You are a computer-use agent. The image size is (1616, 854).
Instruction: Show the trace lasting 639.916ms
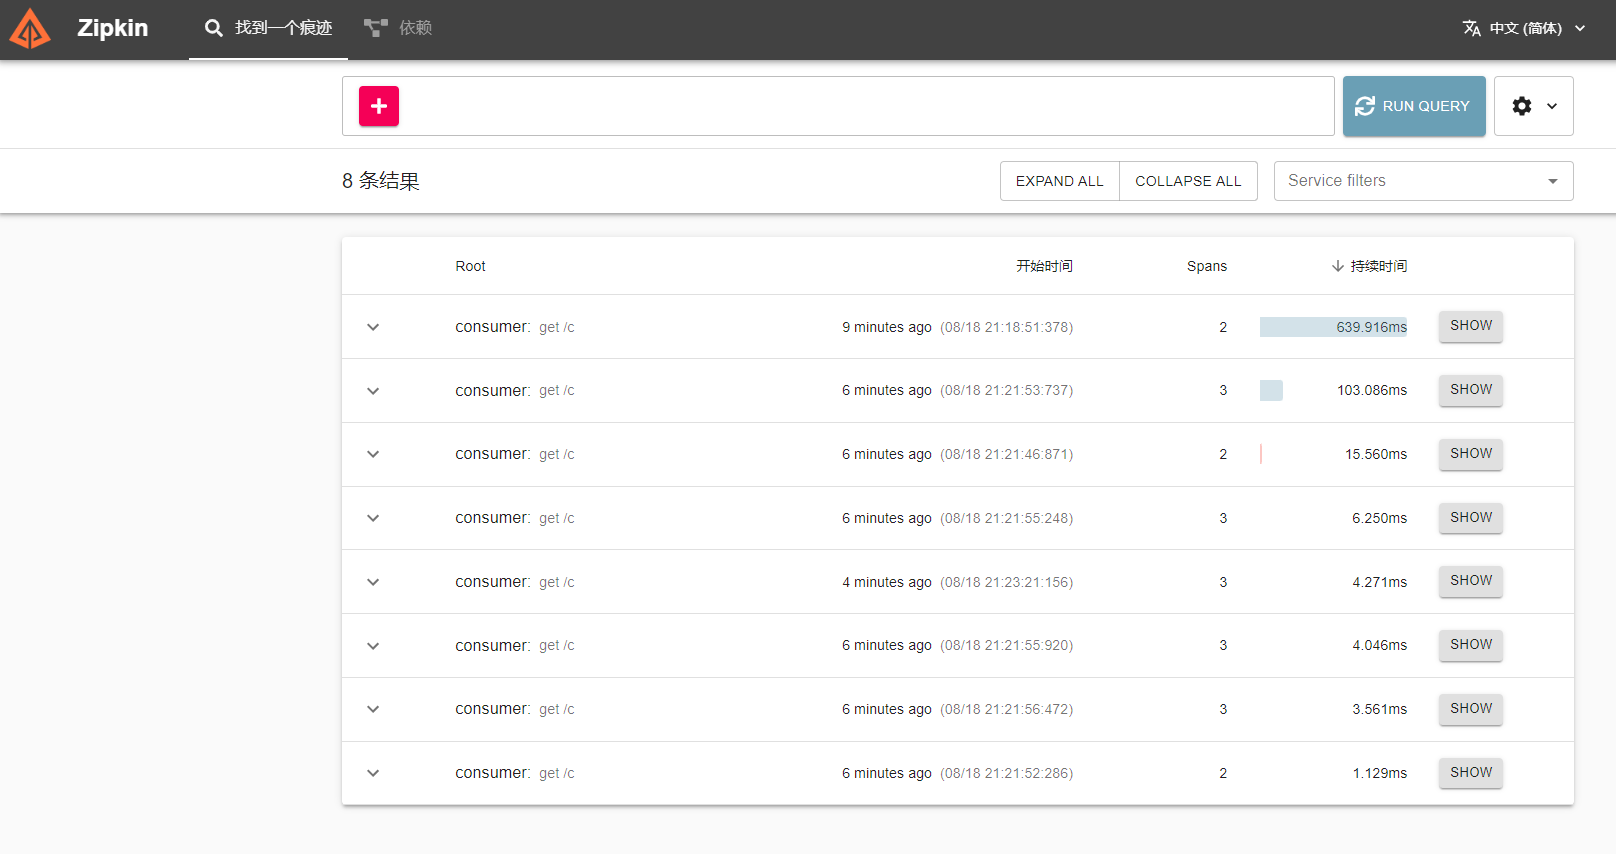1471,326
